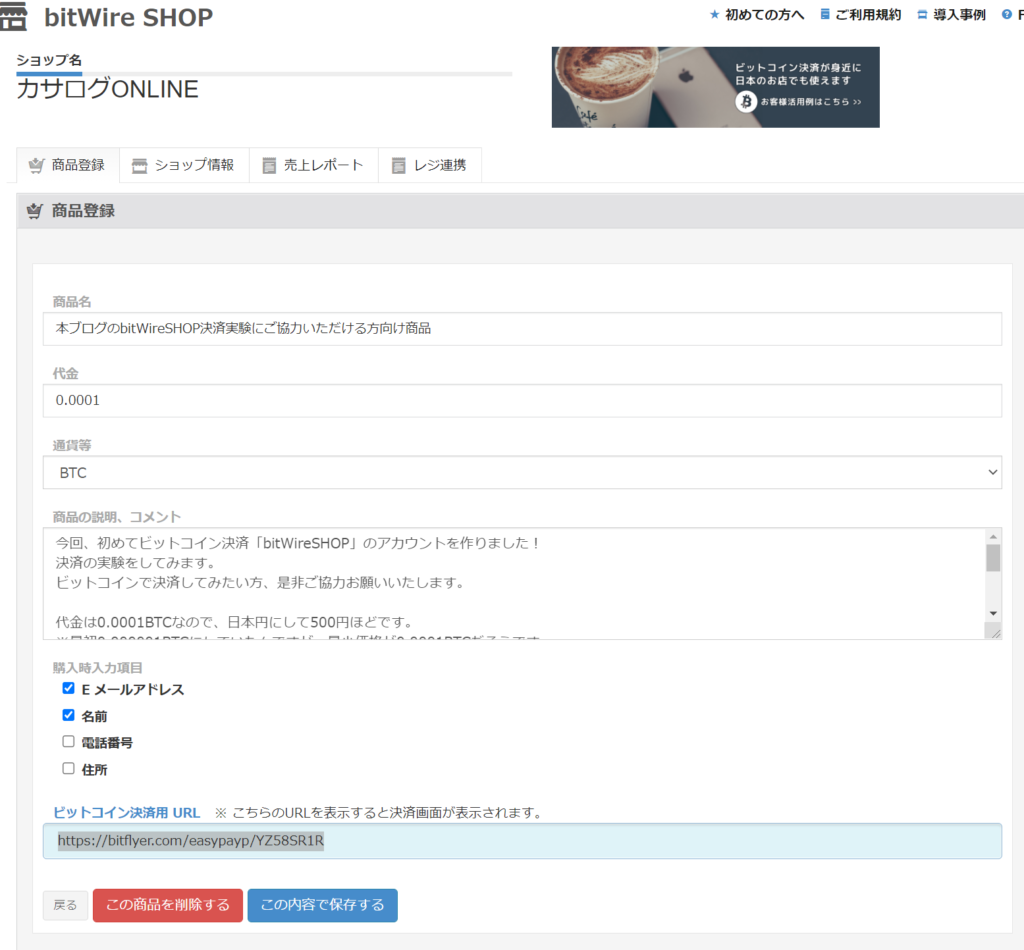Click the bitWire SHOP logo icon
This screenshot has width=1024, height=950.
14,16
